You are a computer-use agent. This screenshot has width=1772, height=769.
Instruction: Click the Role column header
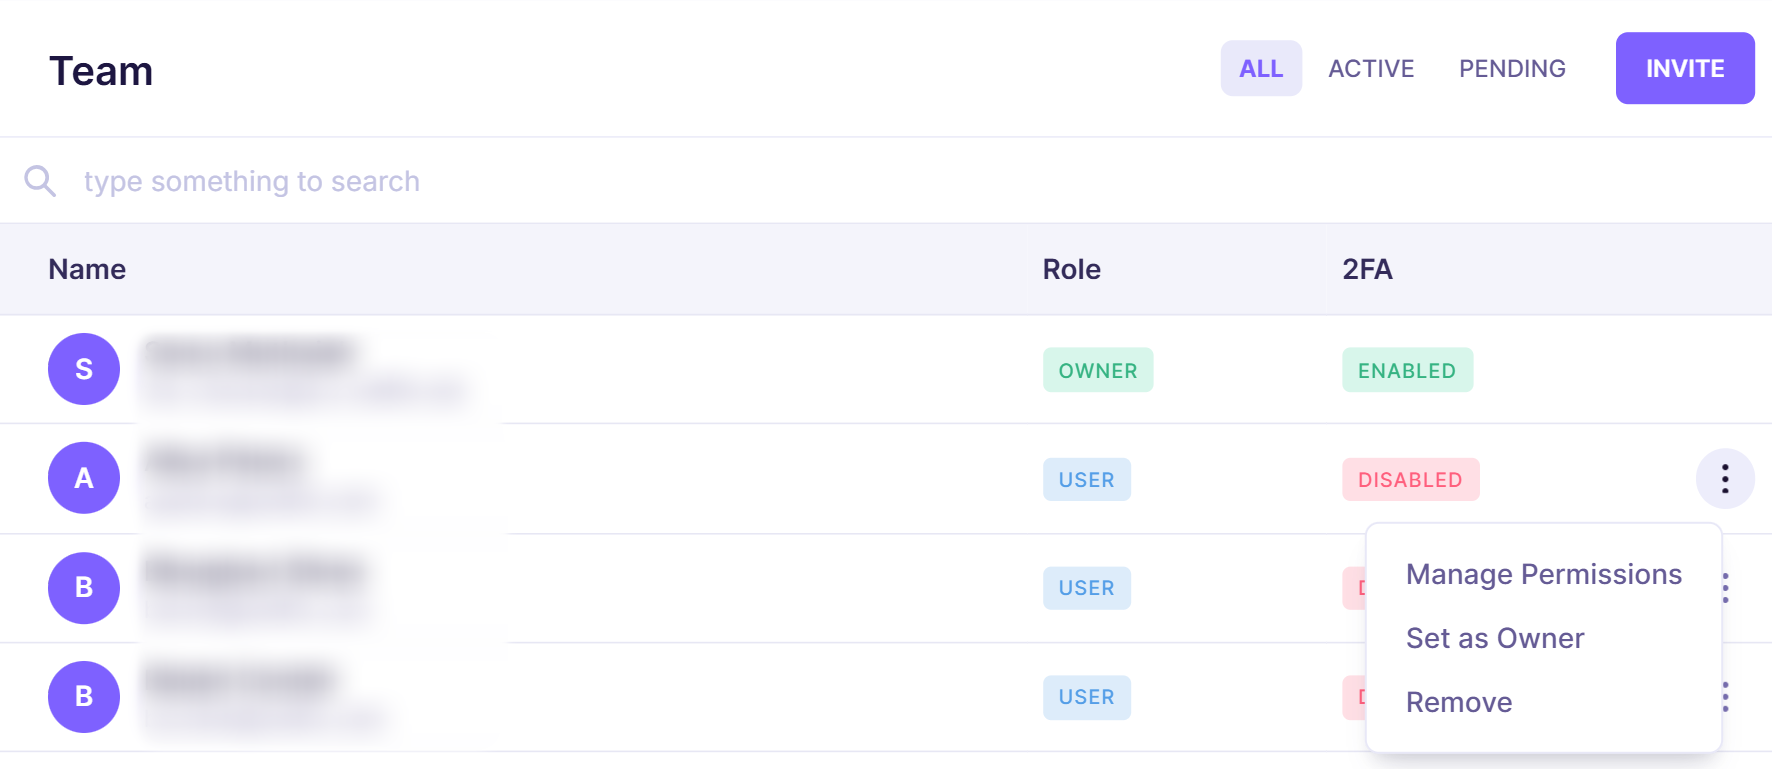coord(1071,269)
